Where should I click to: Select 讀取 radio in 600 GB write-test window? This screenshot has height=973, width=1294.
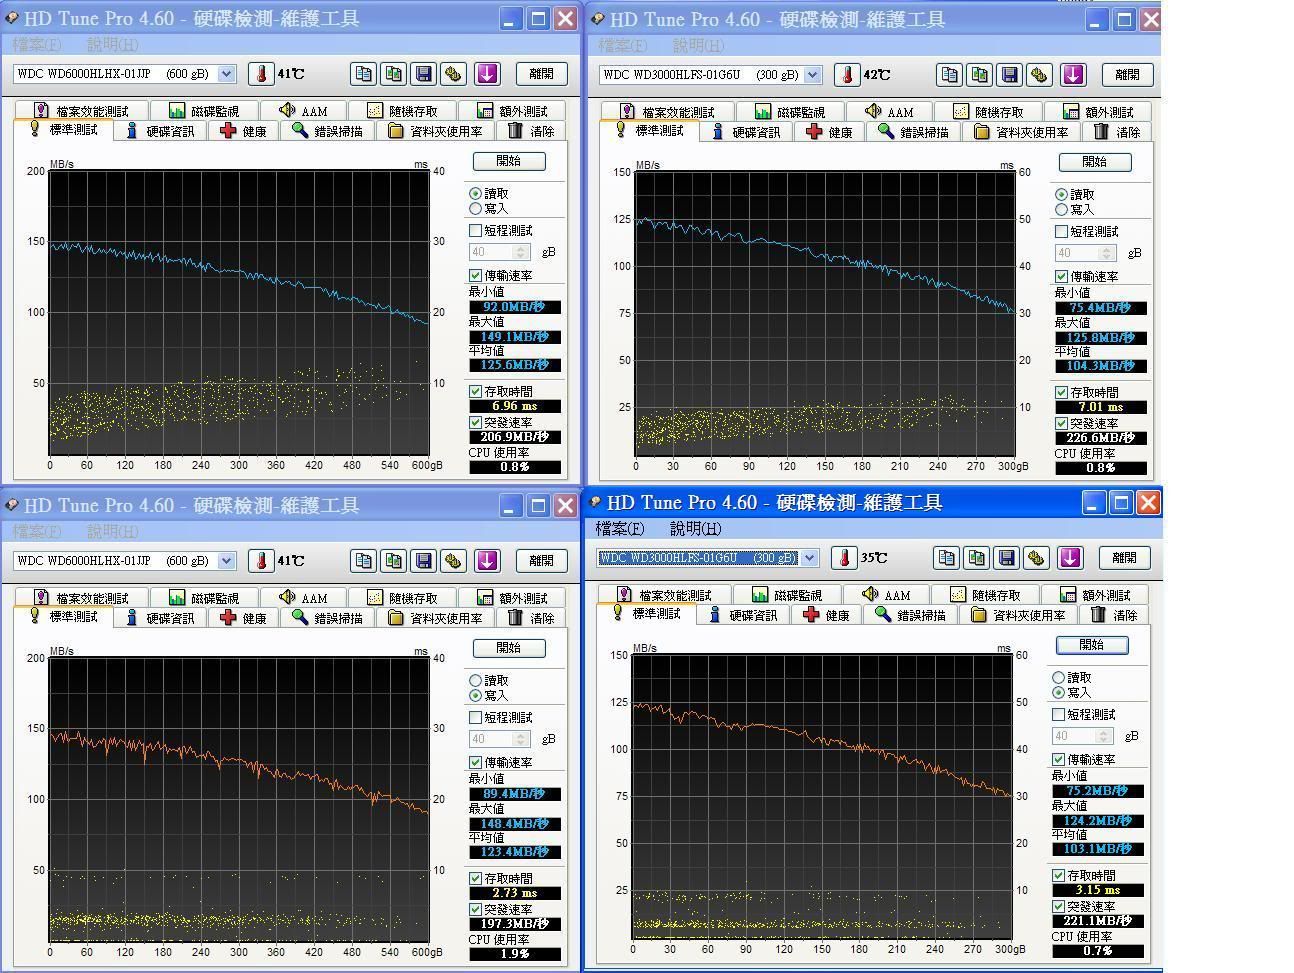coord(475,680)
